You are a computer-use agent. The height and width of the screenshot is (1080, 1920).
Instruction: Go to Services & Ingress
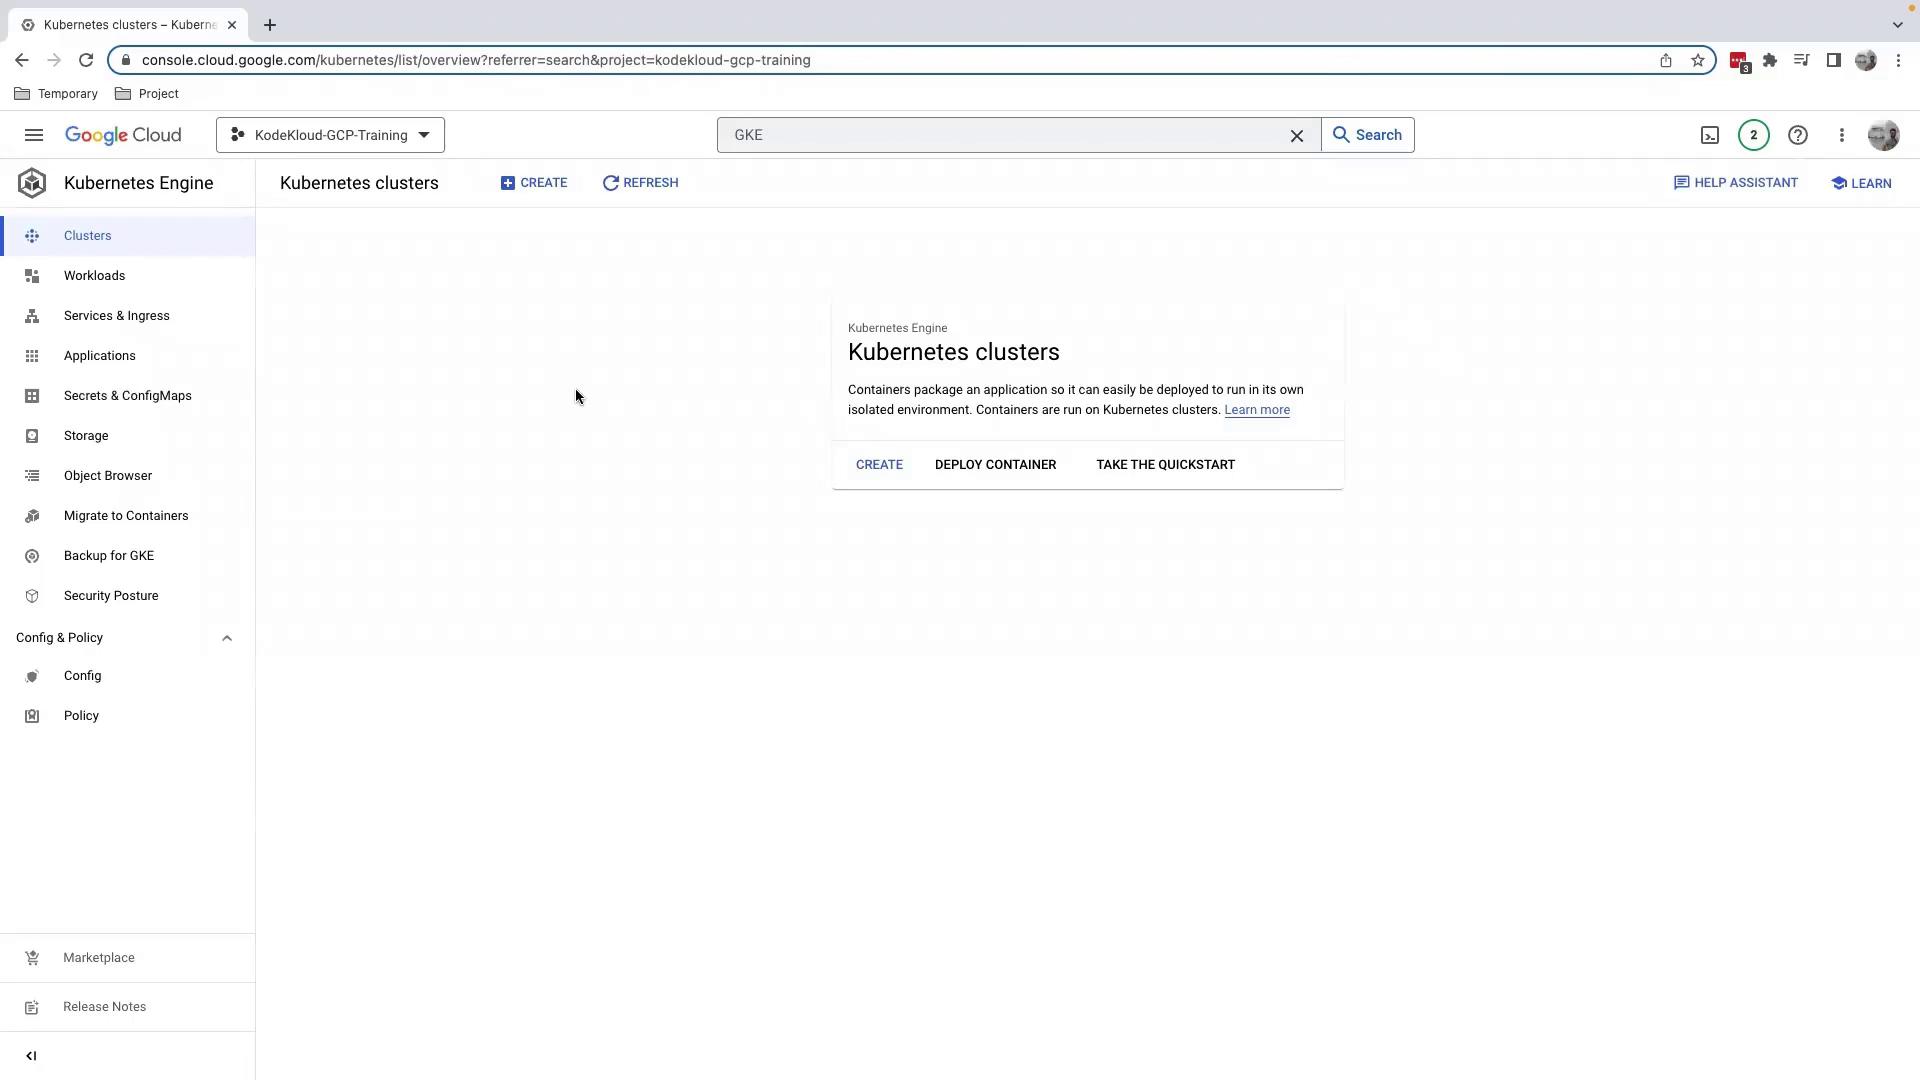coord(116,316)
